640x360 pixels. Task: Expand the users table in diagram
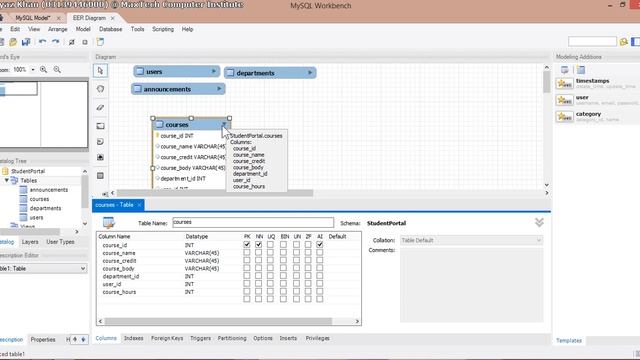click(x=213, y=71)
